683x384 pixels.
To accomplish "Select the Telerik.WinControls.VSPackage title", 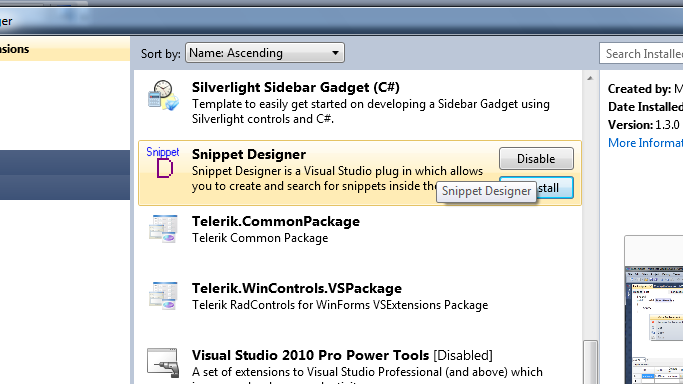I will coord(297,288).
